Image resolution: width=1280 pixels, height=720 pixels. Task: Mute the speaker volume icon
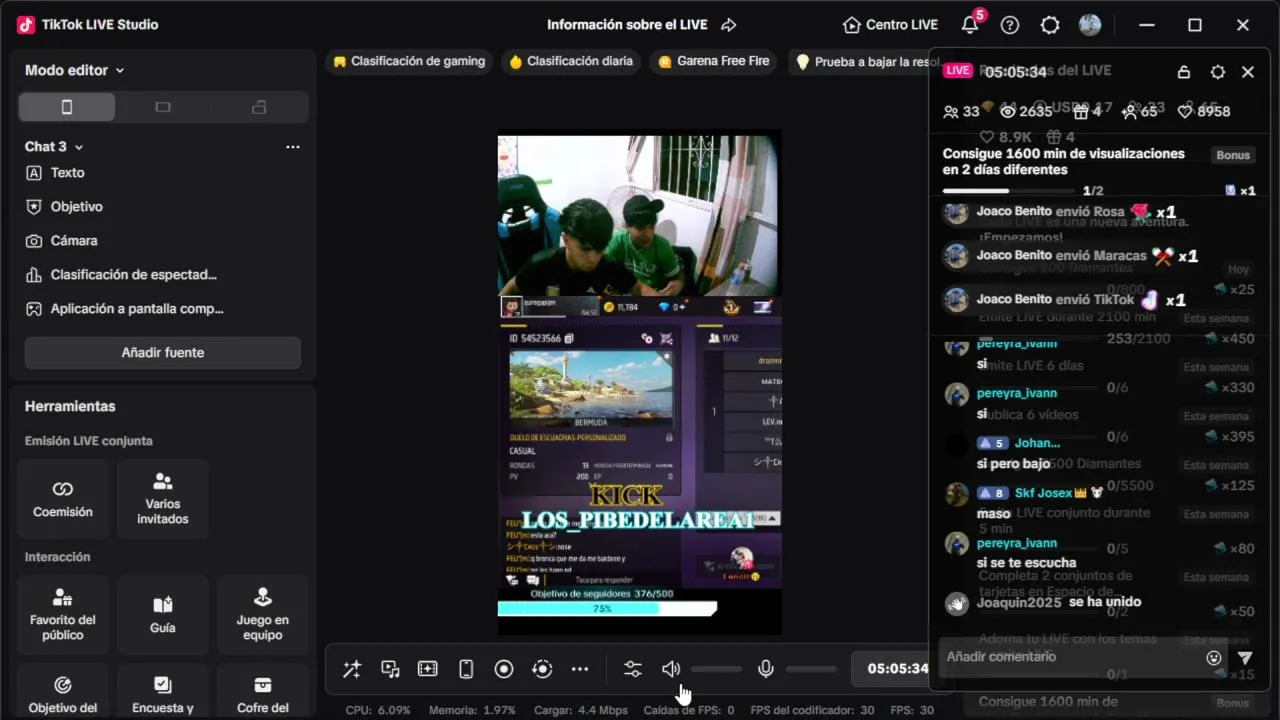[671, 669]
